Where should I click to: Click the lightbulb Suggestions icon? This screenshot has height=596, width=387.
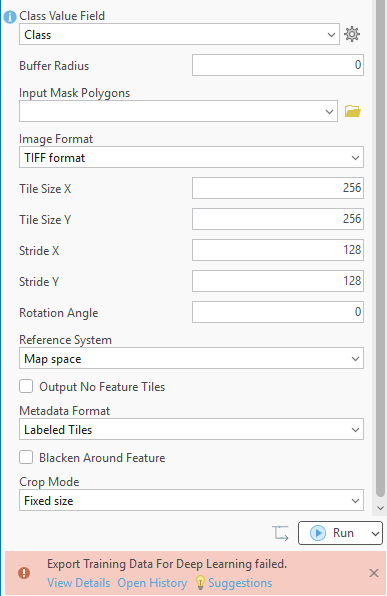coord(200,583)
